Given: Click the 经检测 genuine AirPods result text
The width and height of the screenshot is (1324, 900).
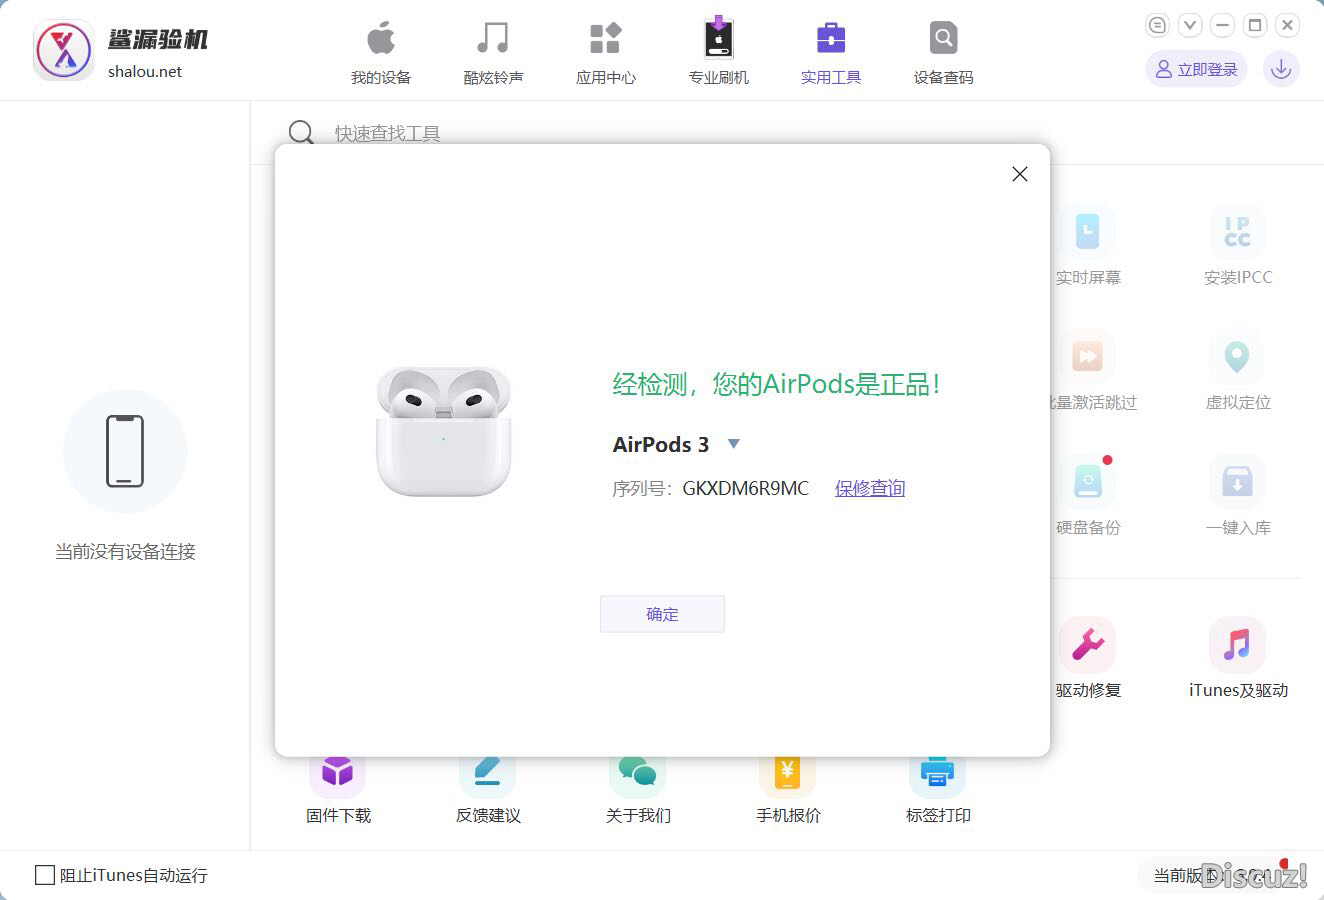Looking at the screenshot, I should pyautogui.click(x=776, y=384).
